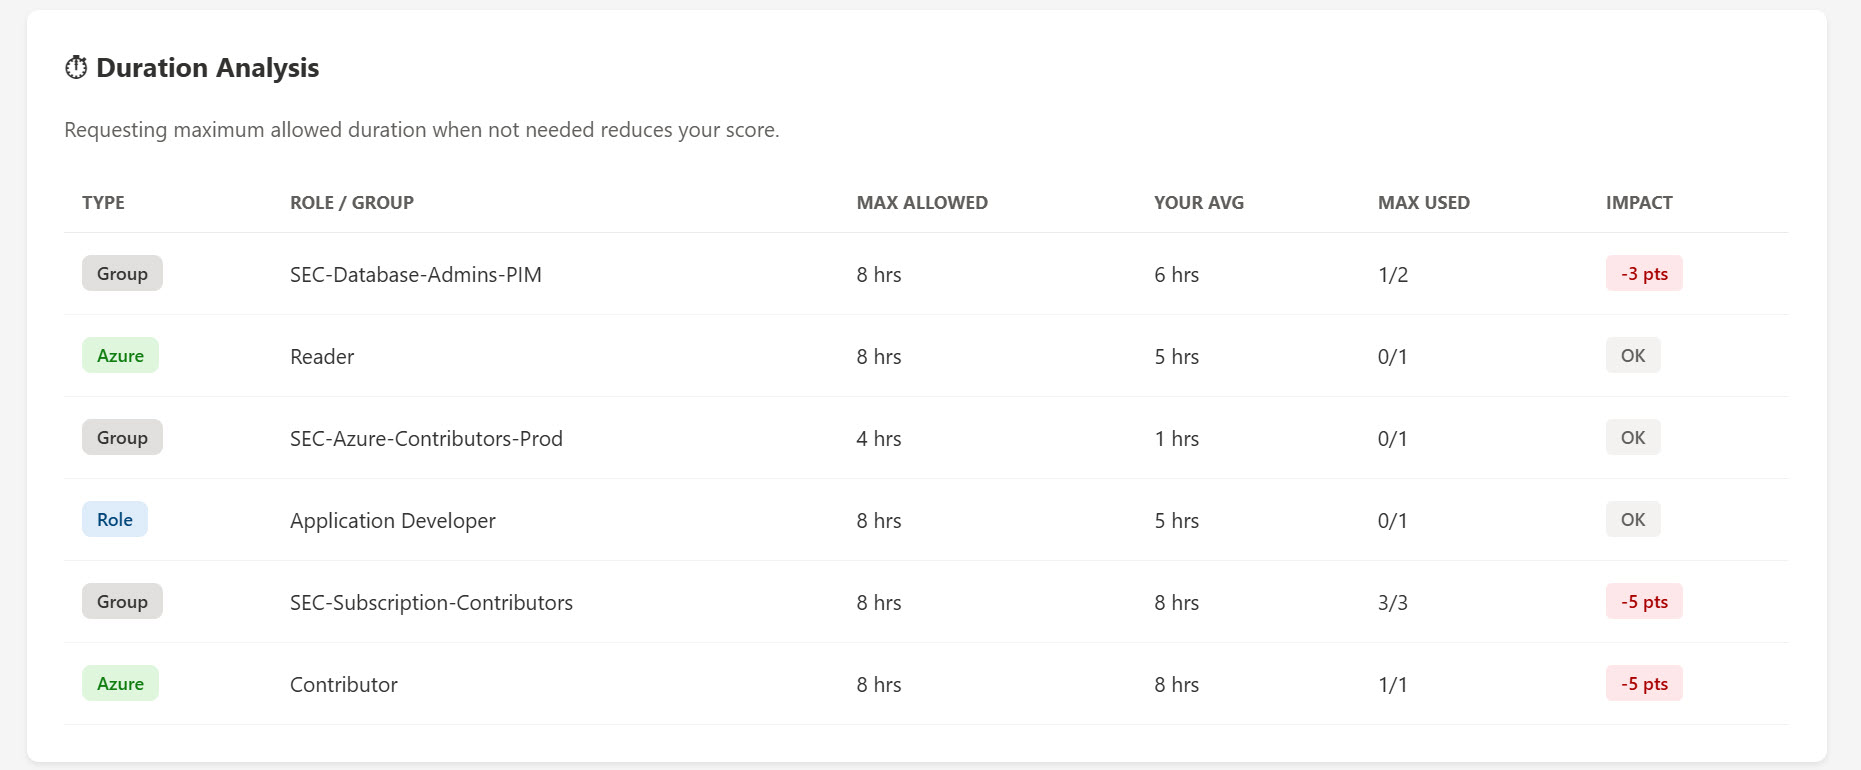
Task: Click the -5 pts badge for Contributor
Action: point(1644,684)
